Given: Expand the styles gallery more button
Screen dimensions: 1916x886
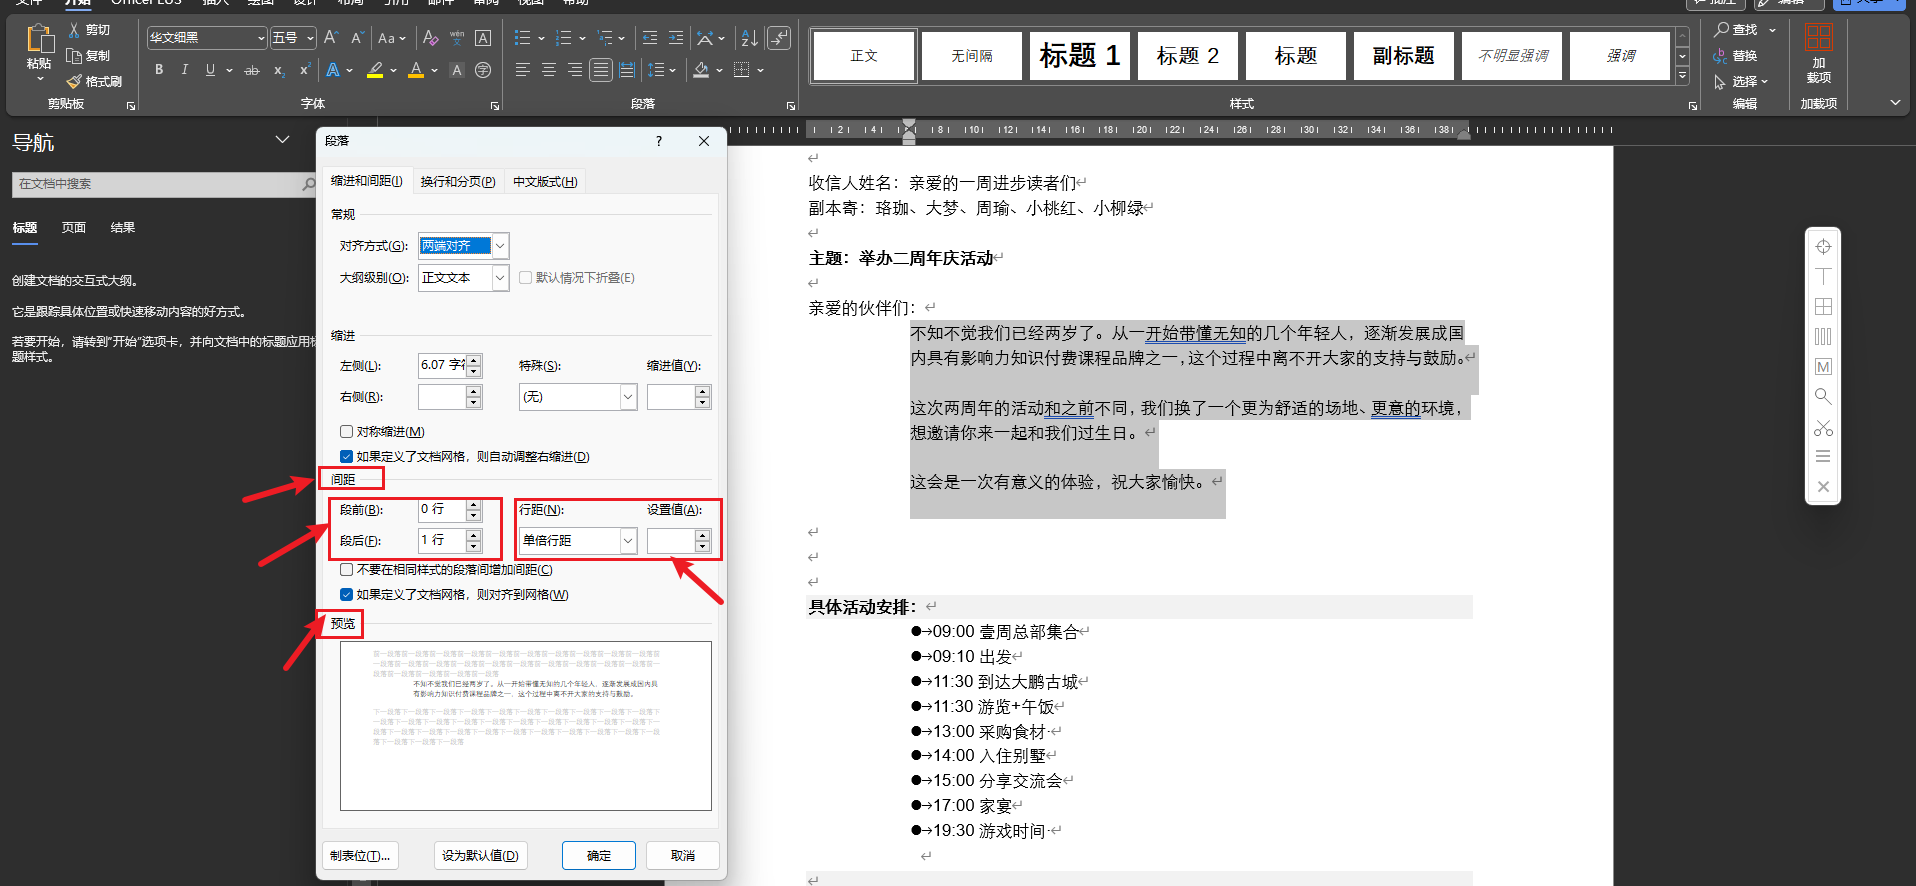Looking at the screenshot, I should tap(1682, 76).
